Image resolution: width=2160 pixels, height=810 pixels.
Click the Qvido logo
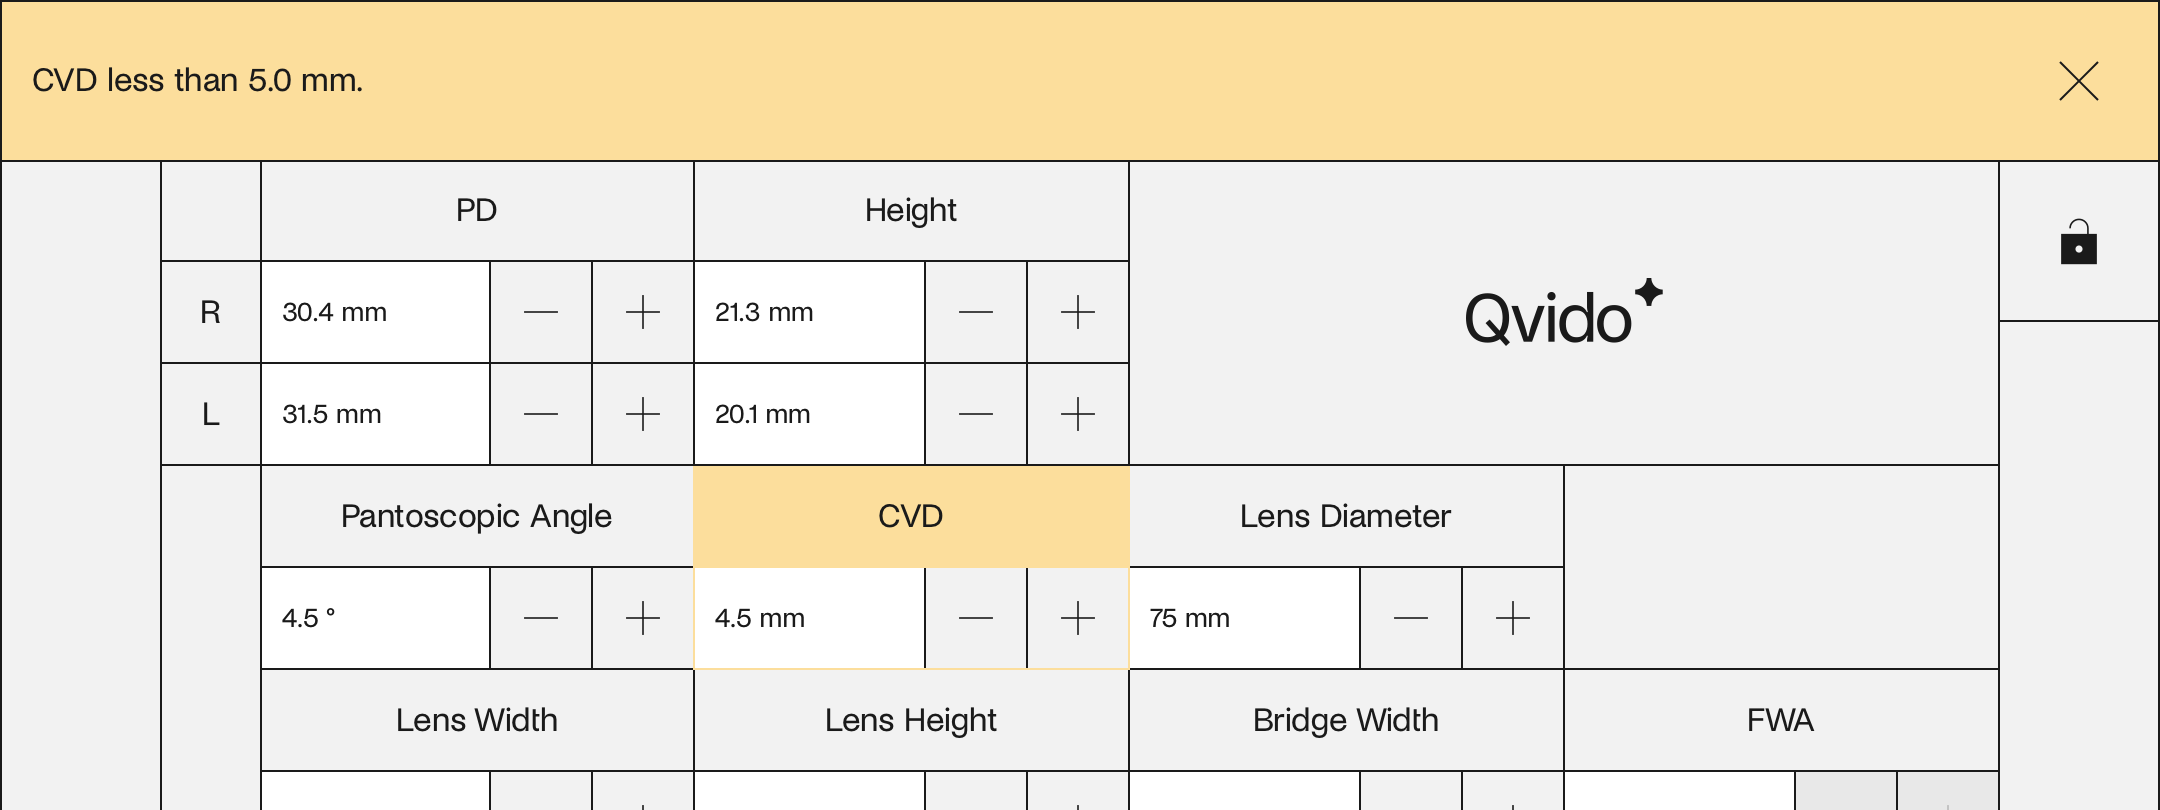(x=1563, y=313)
